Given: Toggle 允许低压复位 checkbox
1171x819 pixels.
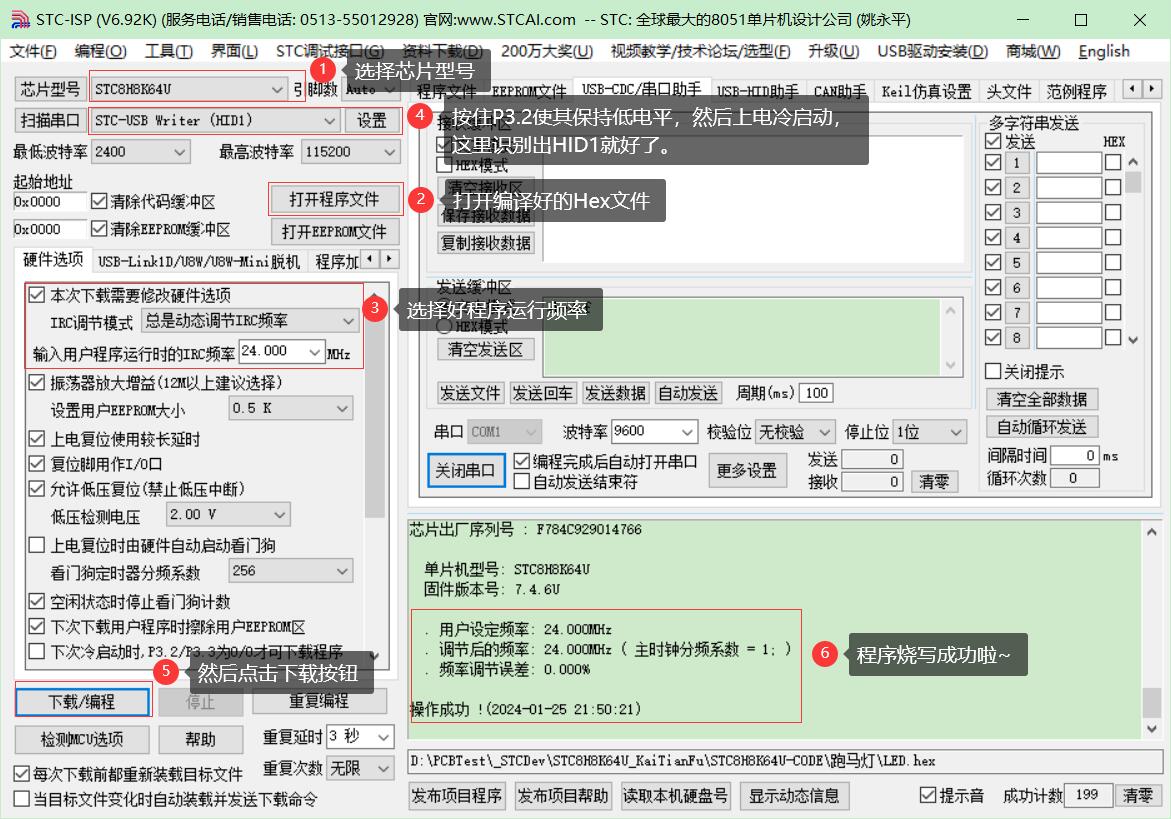Looking at the screenshot, I should 36,489.
